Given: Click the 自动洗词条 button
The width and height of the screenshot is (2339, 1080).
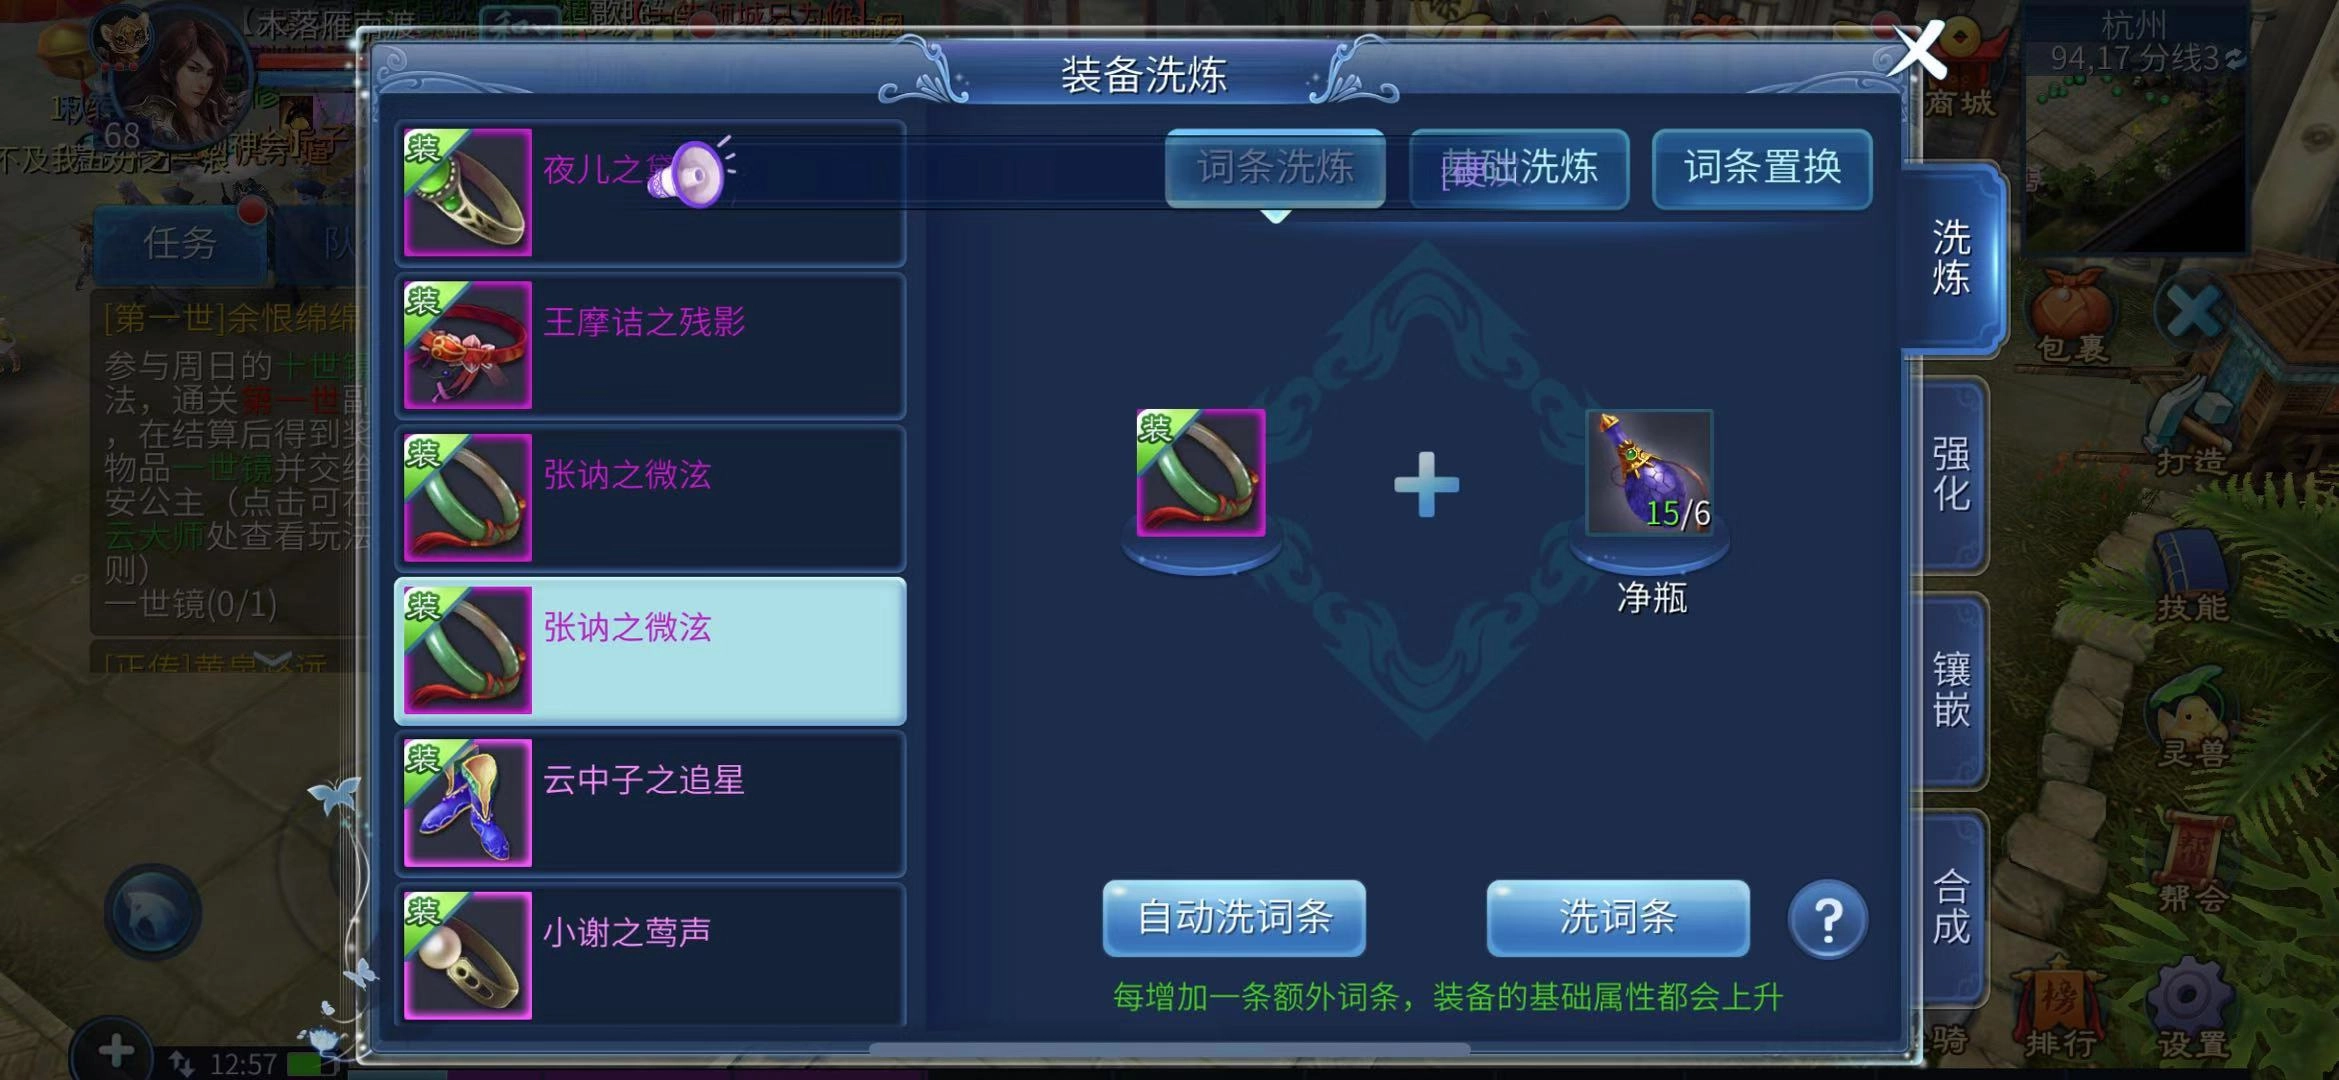Looking at the screenshot, I should coord(1234,918).
